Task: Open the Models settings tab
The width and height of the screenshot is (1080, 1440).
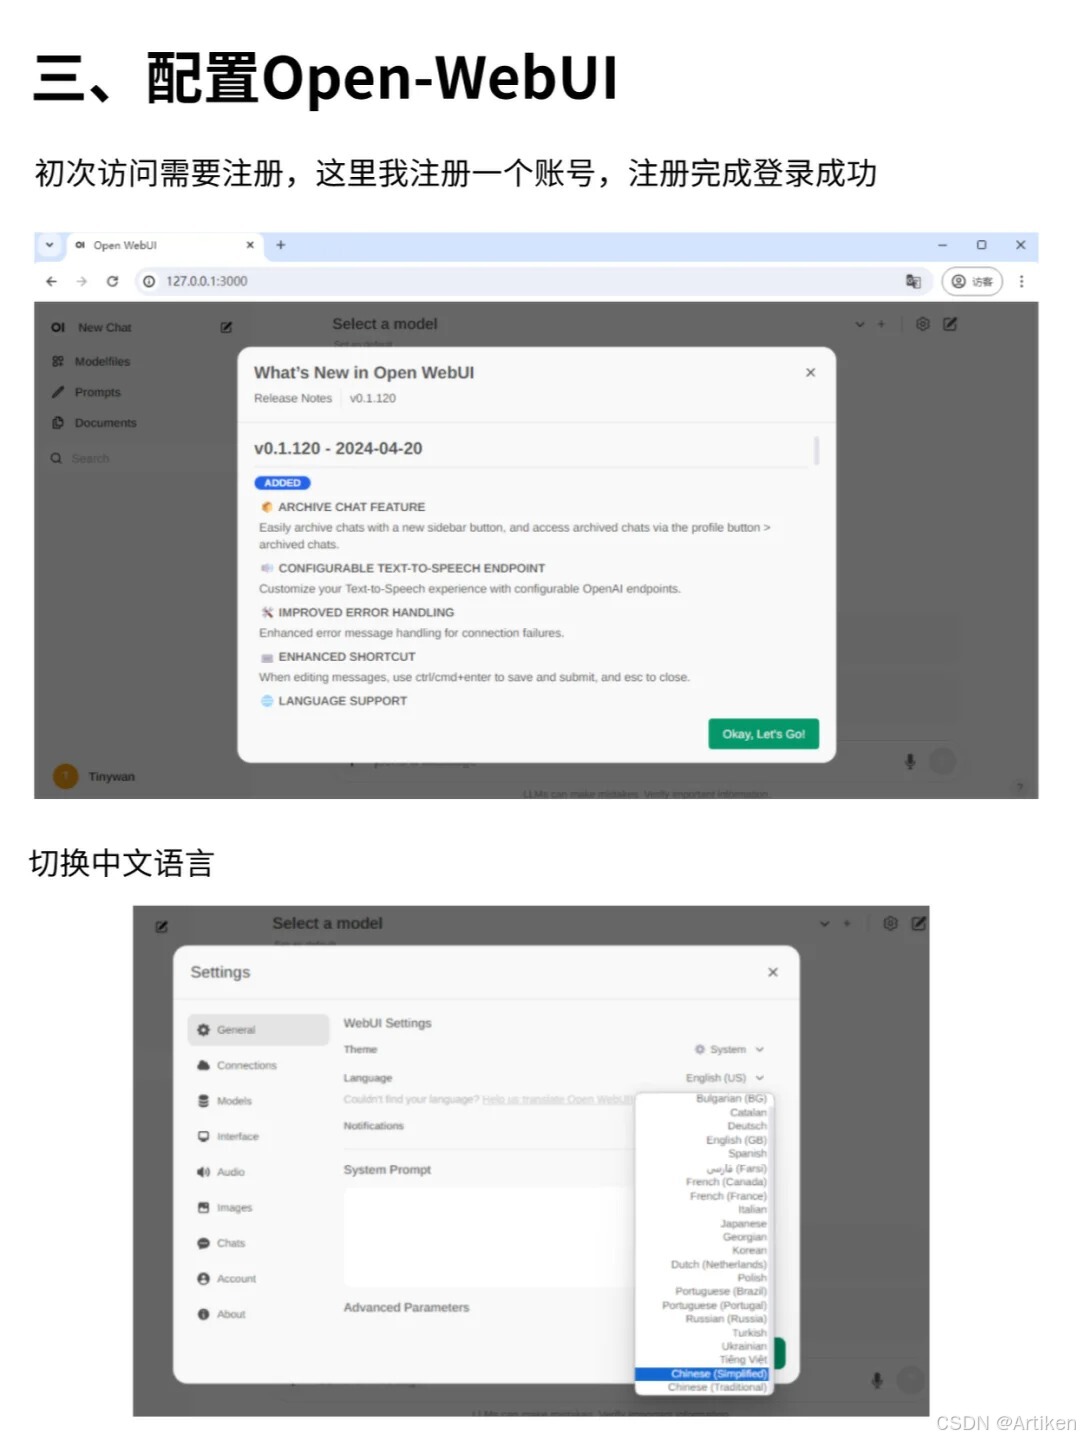Action: pos(258,1101)
